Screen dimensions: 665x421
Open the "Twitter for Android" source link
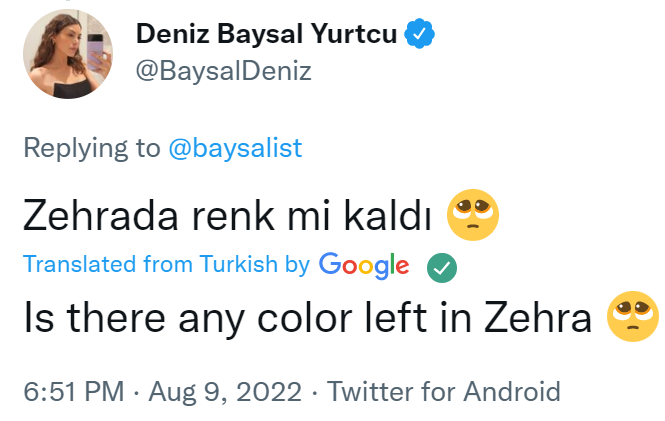point(443,390)
